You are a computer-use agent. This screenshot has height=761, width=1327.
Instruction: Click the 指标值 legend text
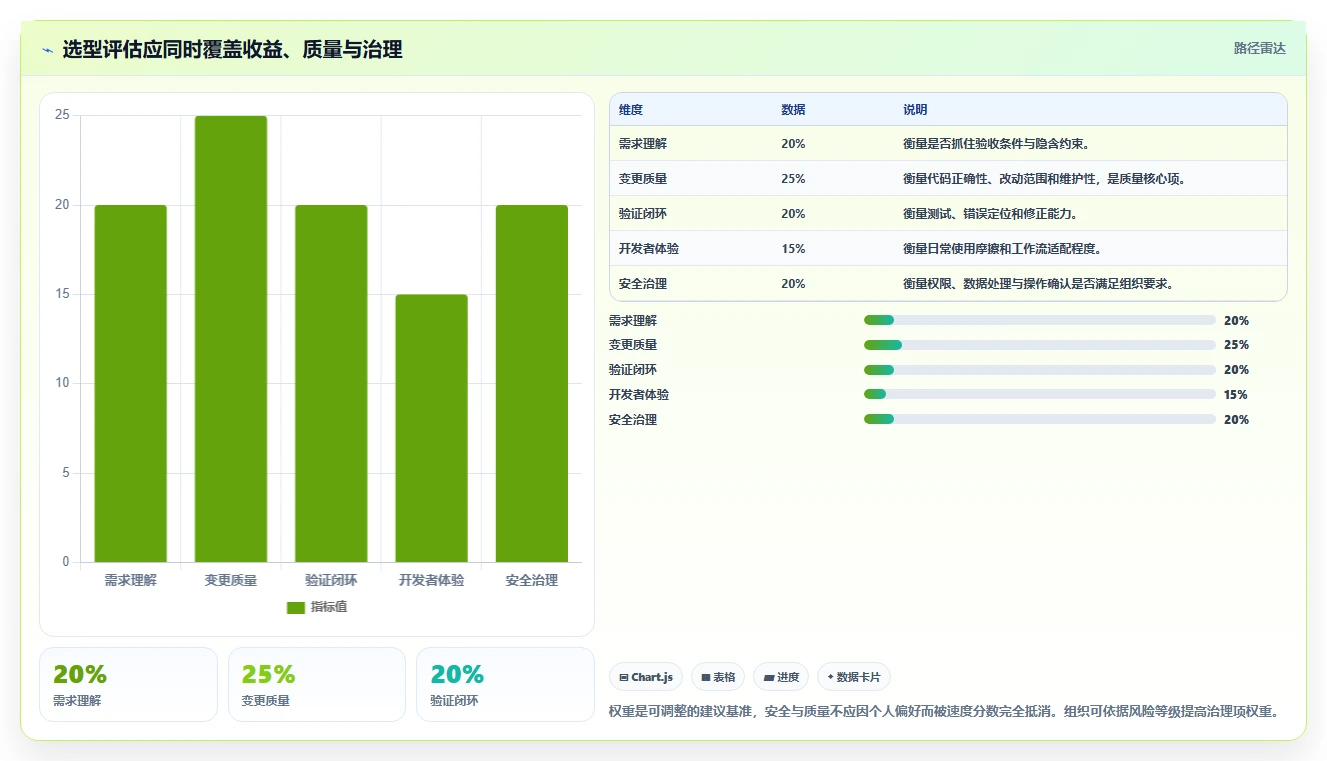[329, 607]
